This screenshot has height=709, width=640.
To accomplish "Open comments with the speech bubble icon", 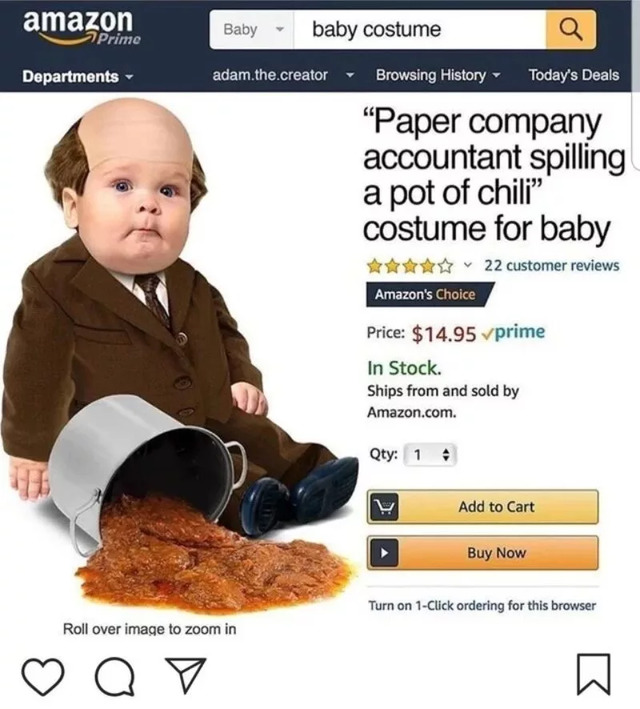I will 115,676.
